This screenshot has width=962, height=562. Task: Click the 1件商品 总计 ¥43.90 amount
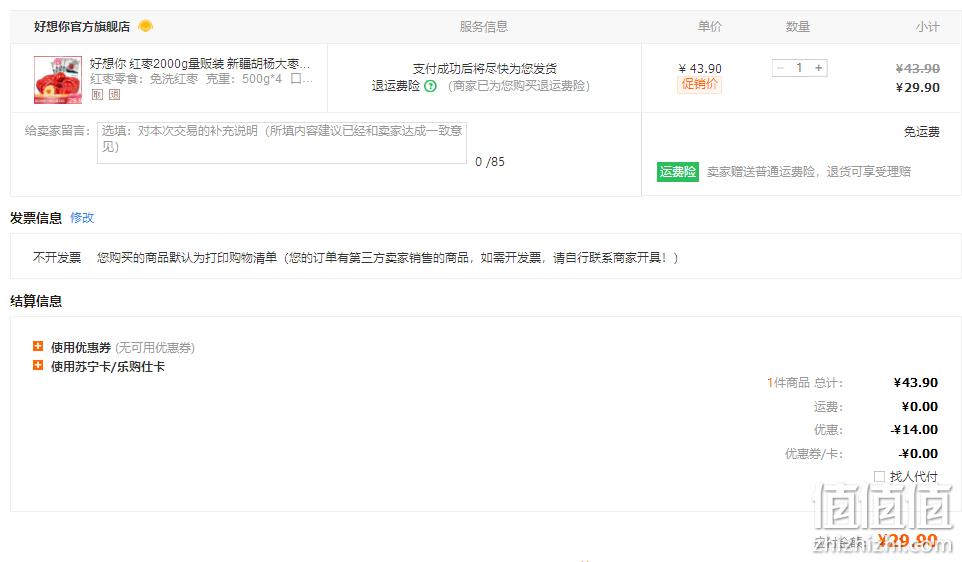coord(915,383)
